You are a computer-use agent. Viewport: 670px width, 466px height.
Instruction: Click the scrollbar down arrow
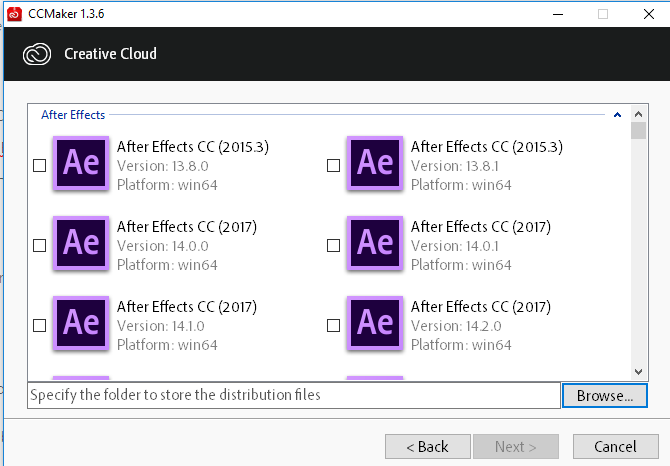coord(638,372)
